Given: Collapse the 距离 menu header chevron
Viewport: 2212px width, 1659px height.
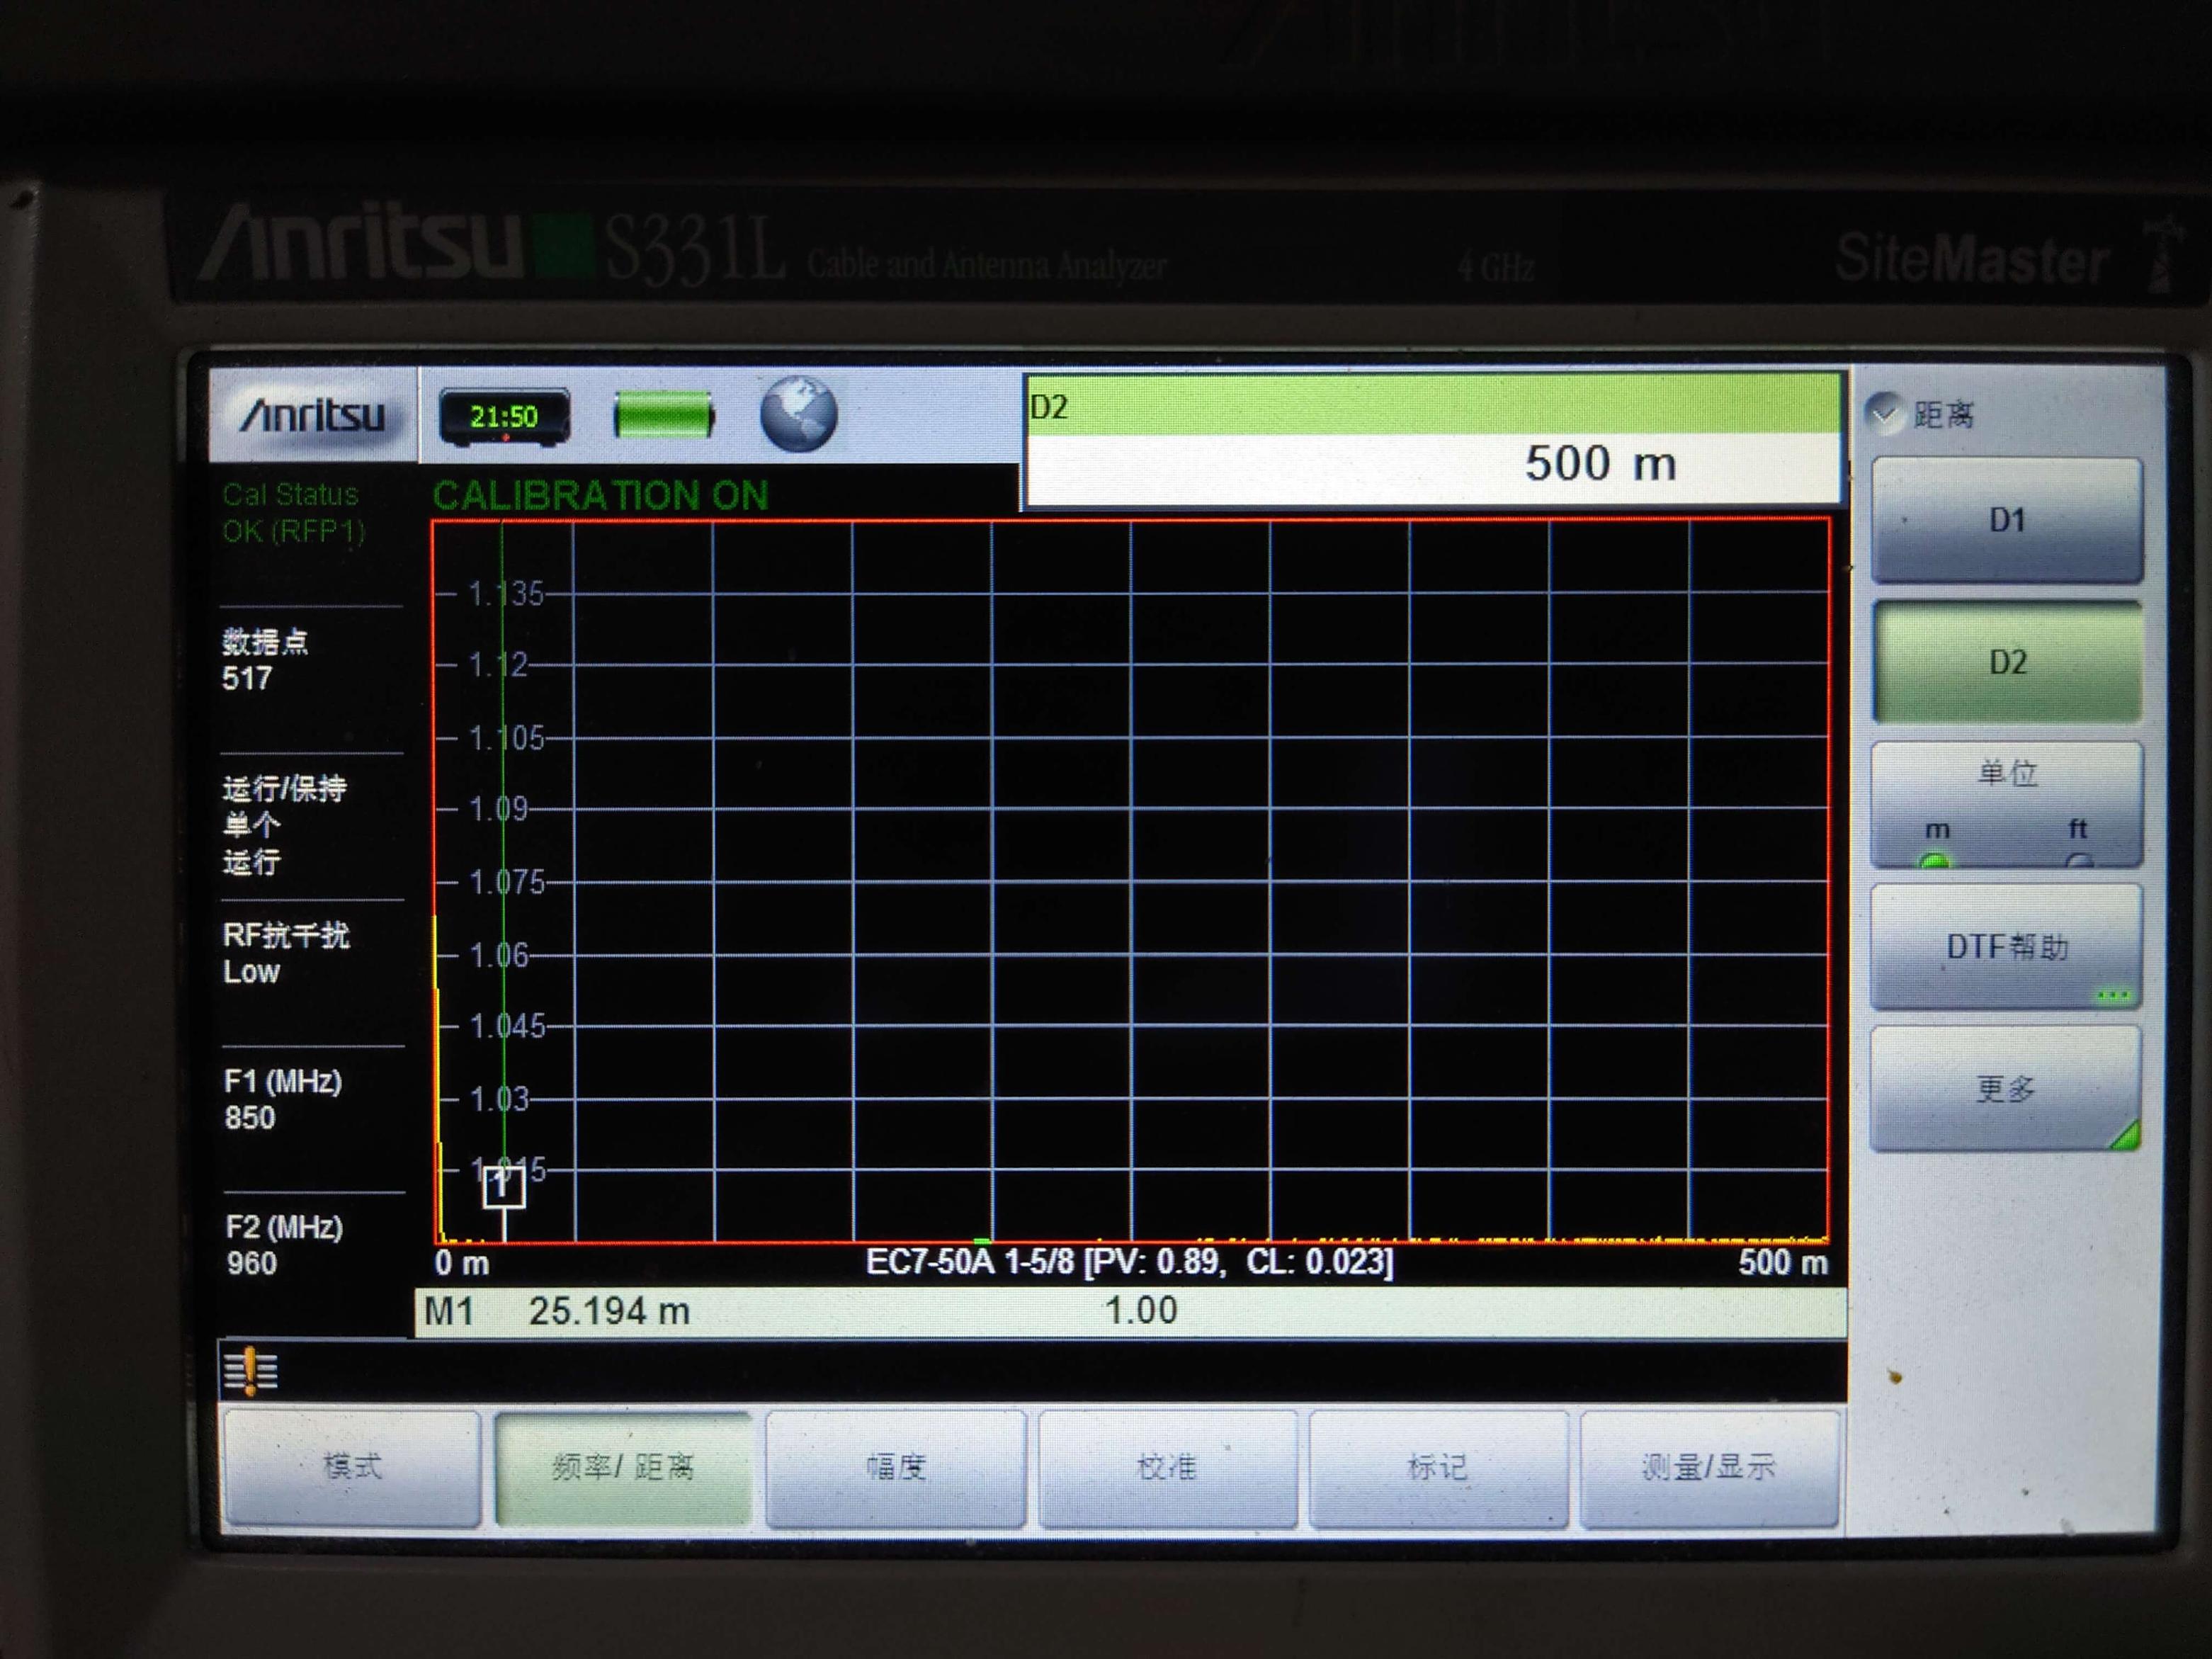Looking at the screenshot, I should [1884, 413].
